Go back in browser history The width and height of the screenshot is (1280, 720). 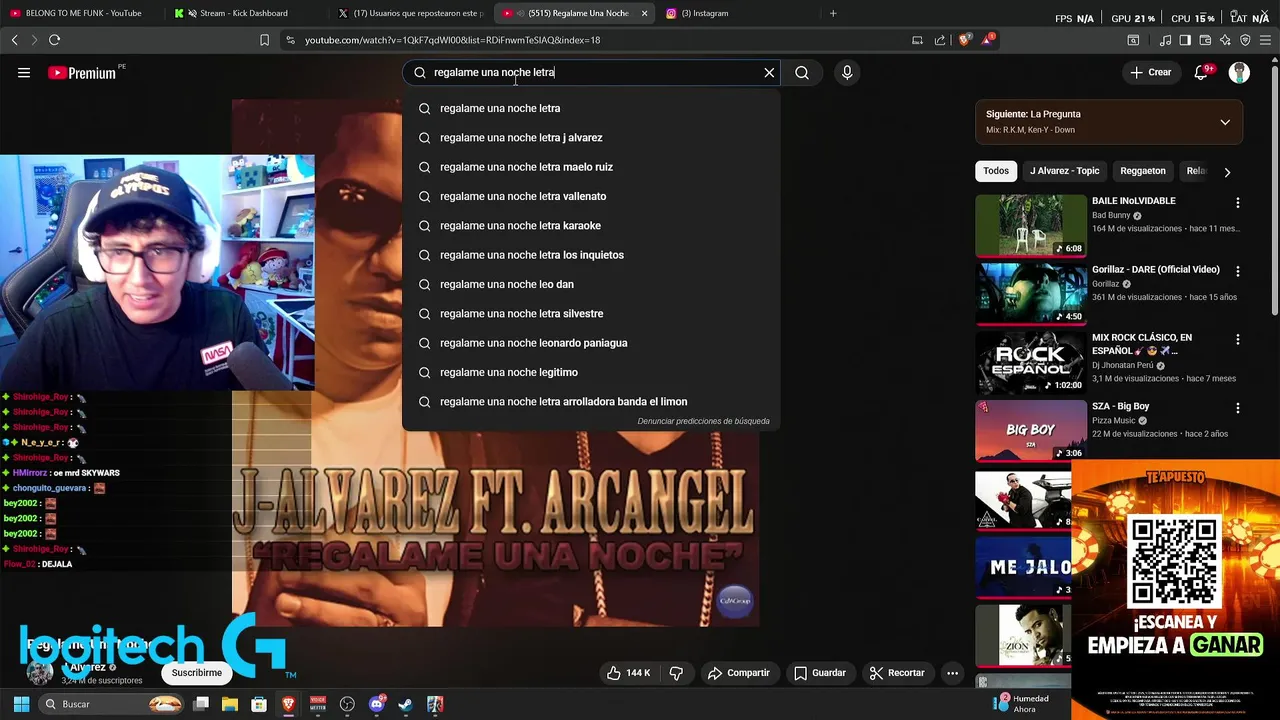tap(14, 40)
